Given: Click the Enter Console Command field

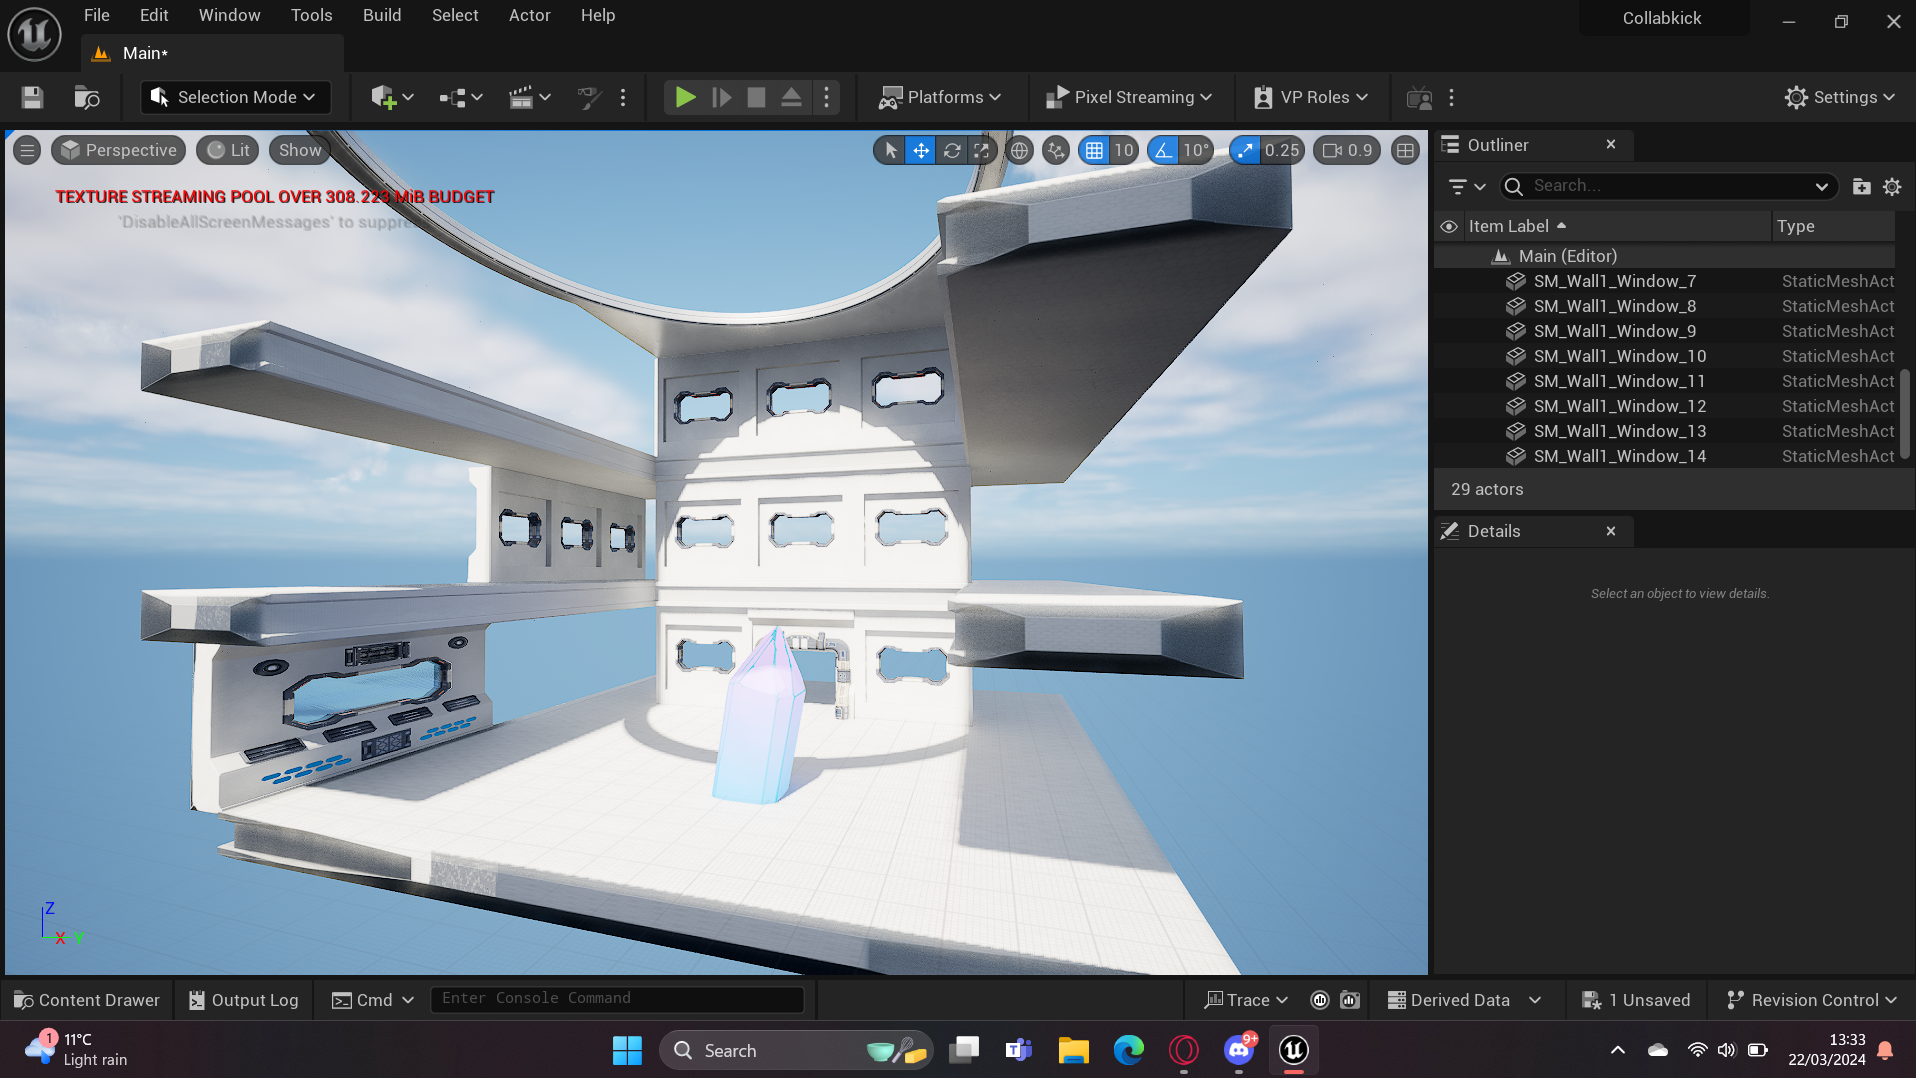Looking at the screenshot, I should pyautogui.click(x=617, y=999).
